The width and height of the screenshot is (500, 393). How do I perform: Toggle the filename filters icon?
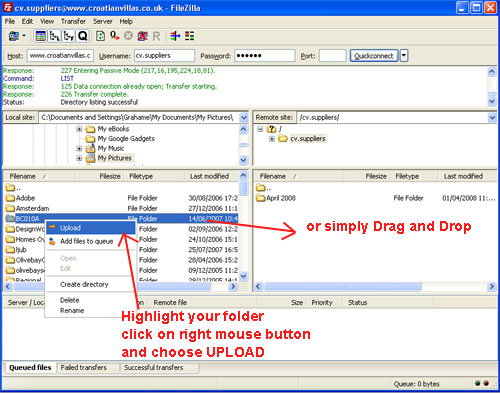(175, 36)
